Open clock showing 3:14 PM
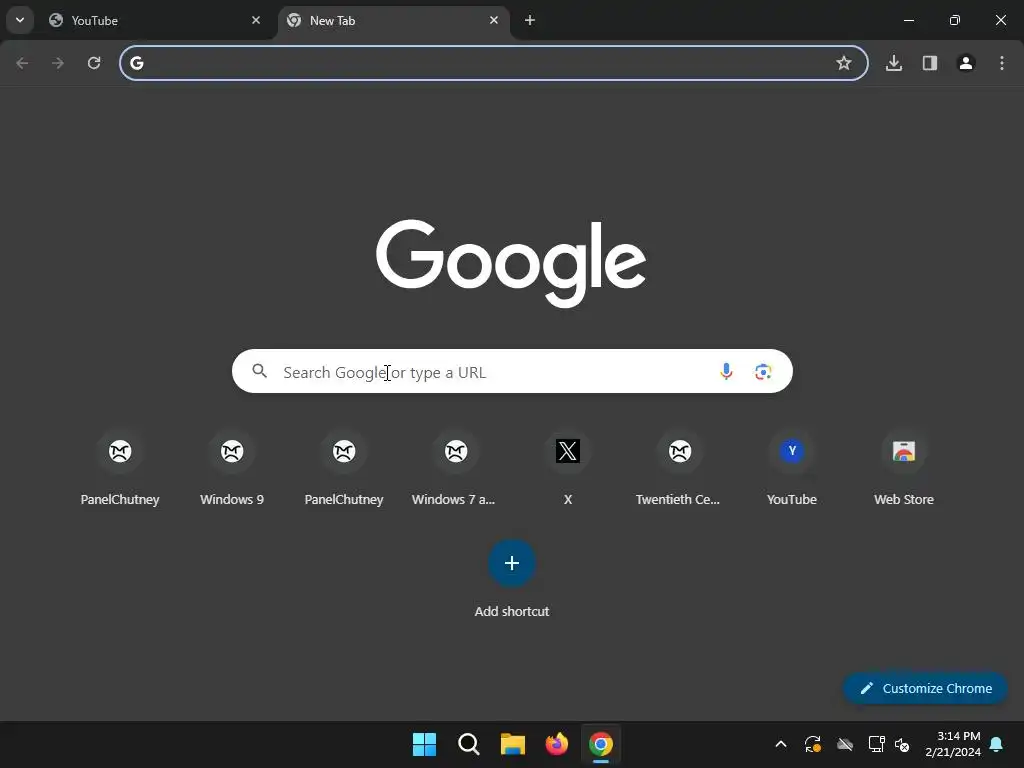Viewport: 1024px width, 768px height. [953, 744]
